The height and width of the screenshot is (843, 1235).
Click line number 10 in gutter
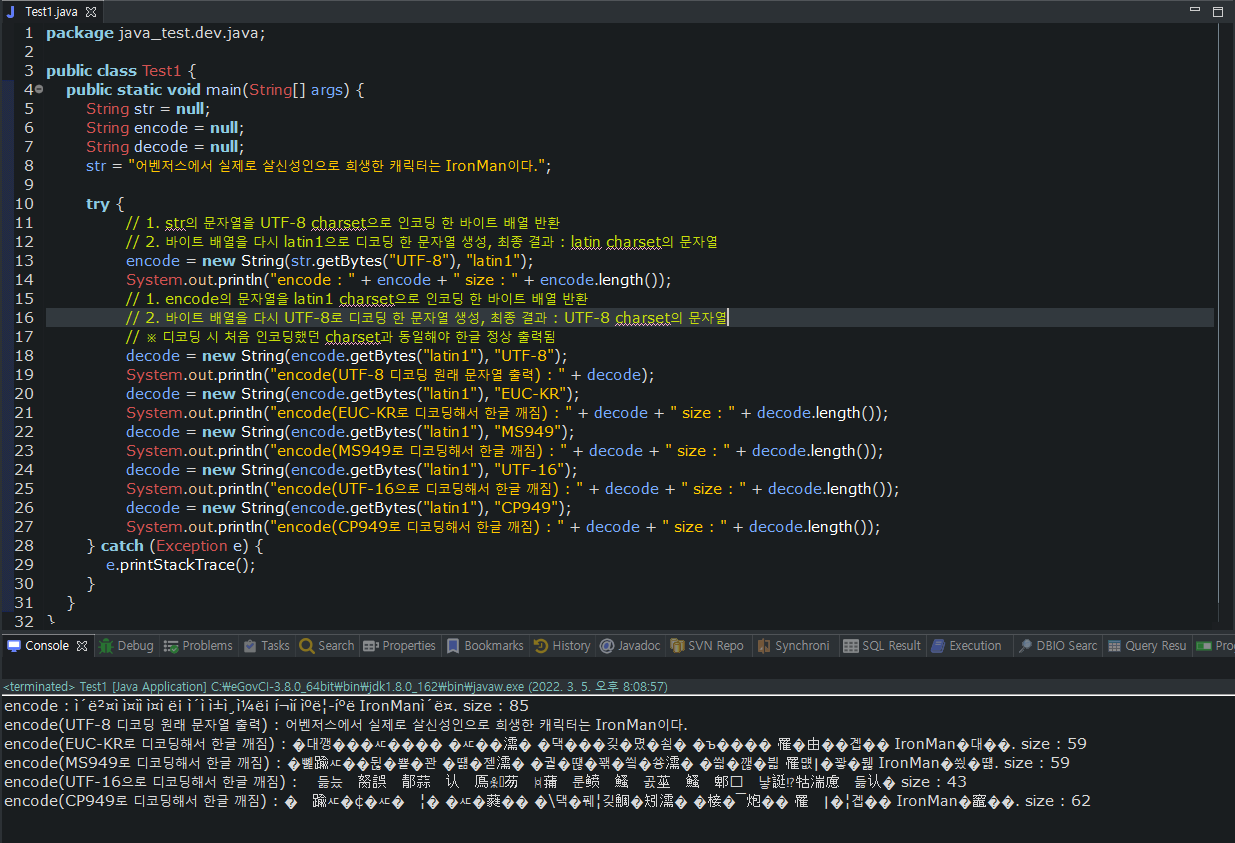point(24,204)
